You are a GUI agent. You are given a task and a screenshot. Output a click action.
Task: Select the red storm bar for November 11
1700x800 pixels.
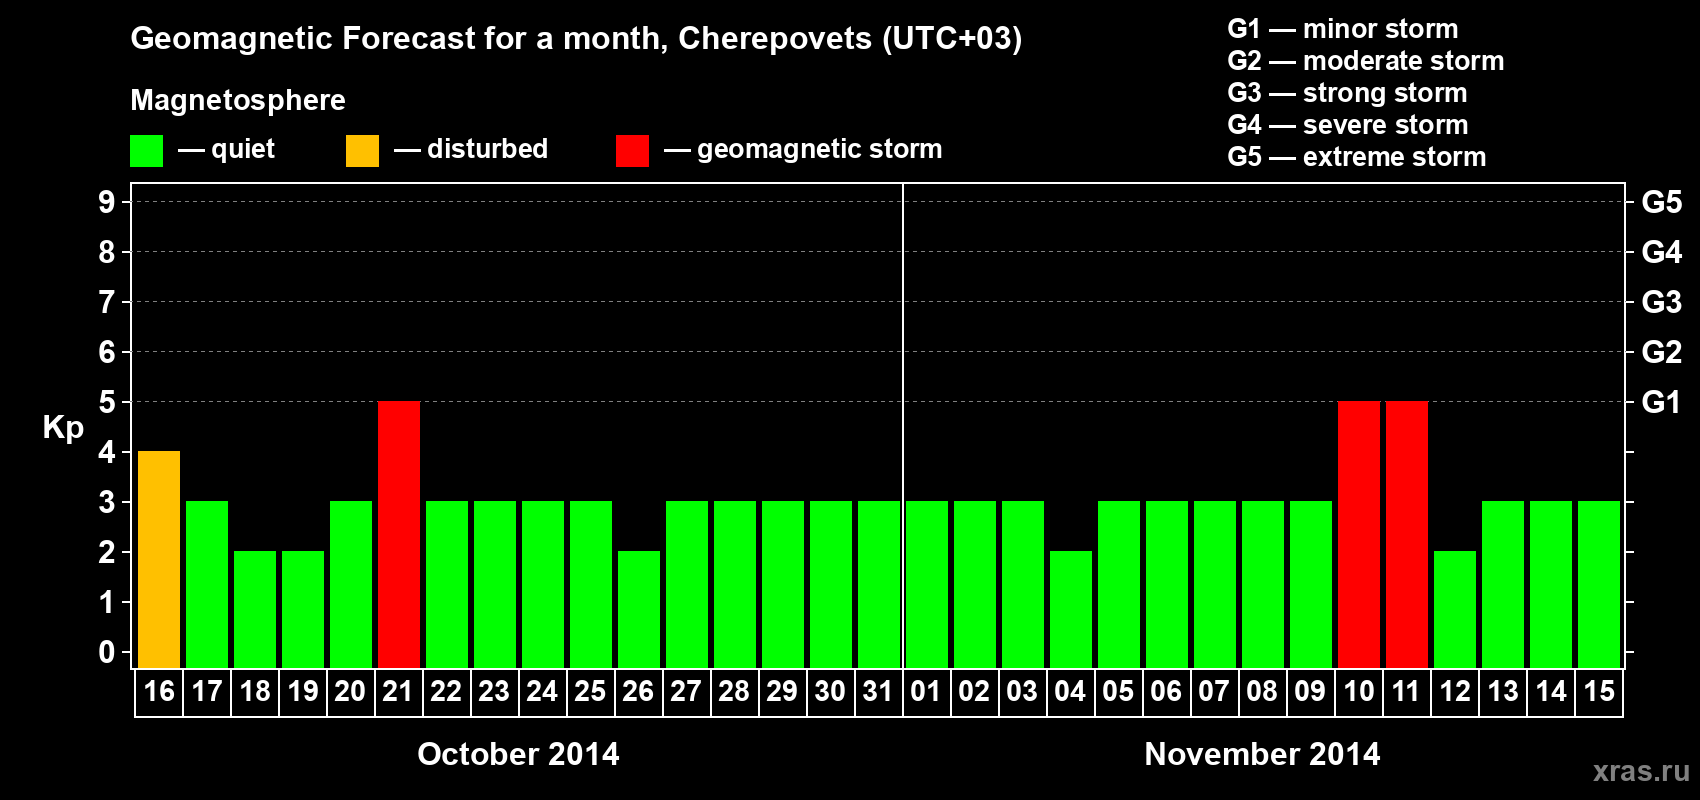pyautogui.click(x=1407, y=534)
